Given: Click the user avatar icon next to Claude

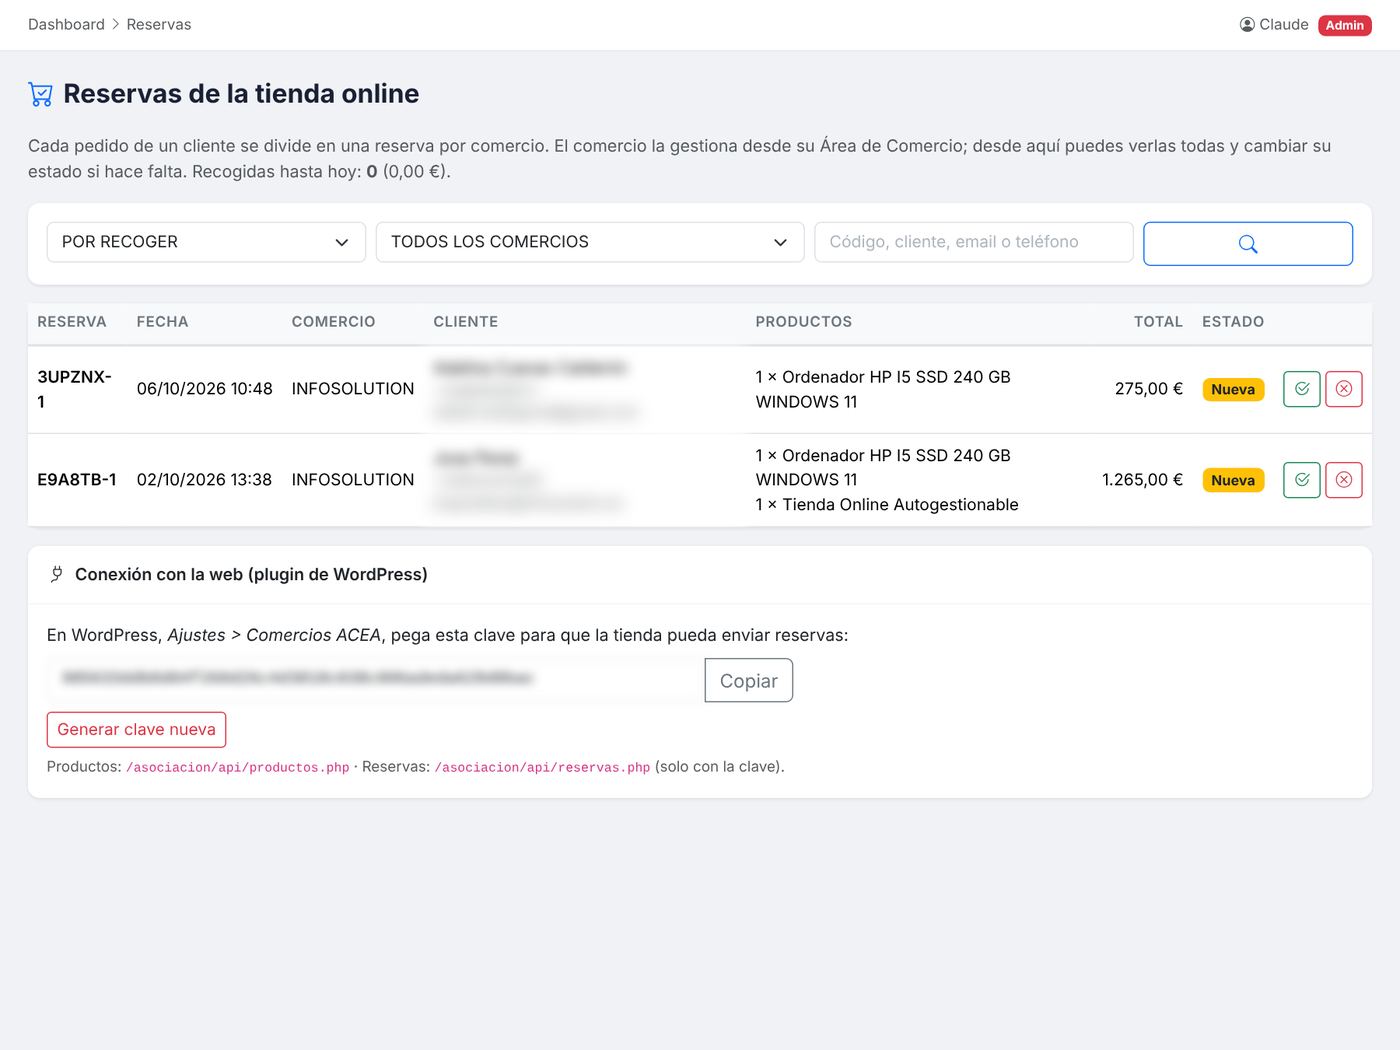Looking at the screenshot, I should [x=1247, y=25].
